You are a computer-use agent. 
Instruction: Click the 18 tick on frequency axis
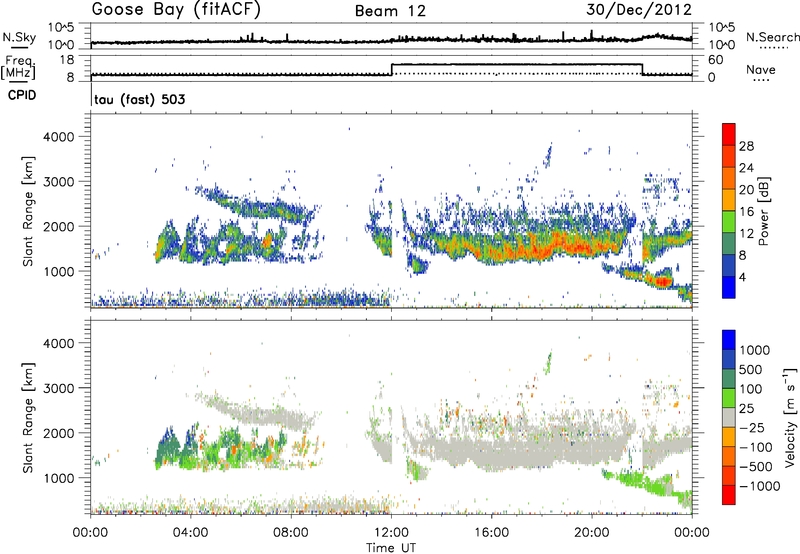[x=66, y=60]
